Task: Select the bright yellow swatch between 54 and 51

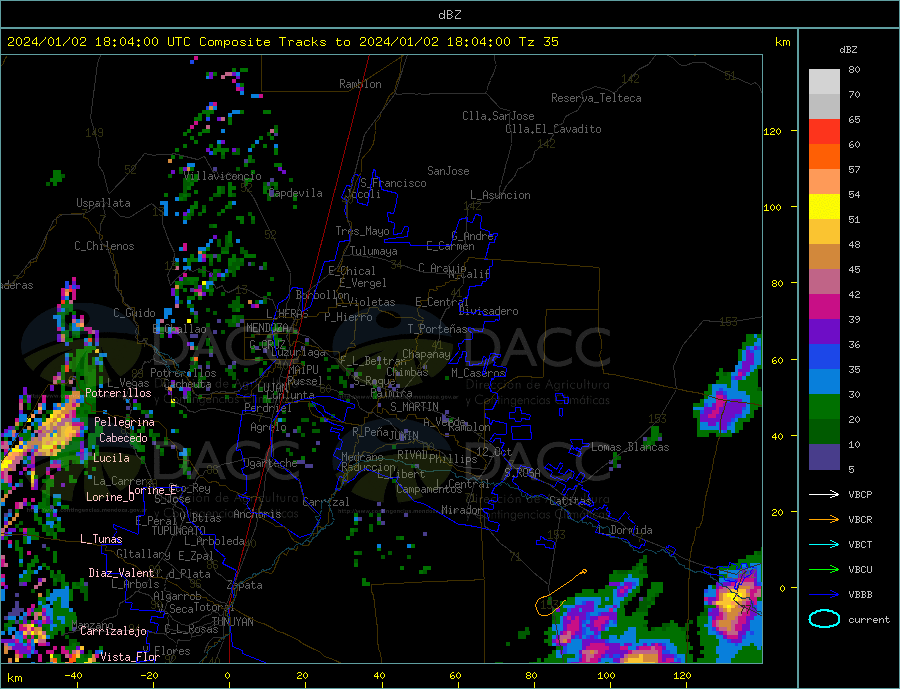Action: click(824, 207)
